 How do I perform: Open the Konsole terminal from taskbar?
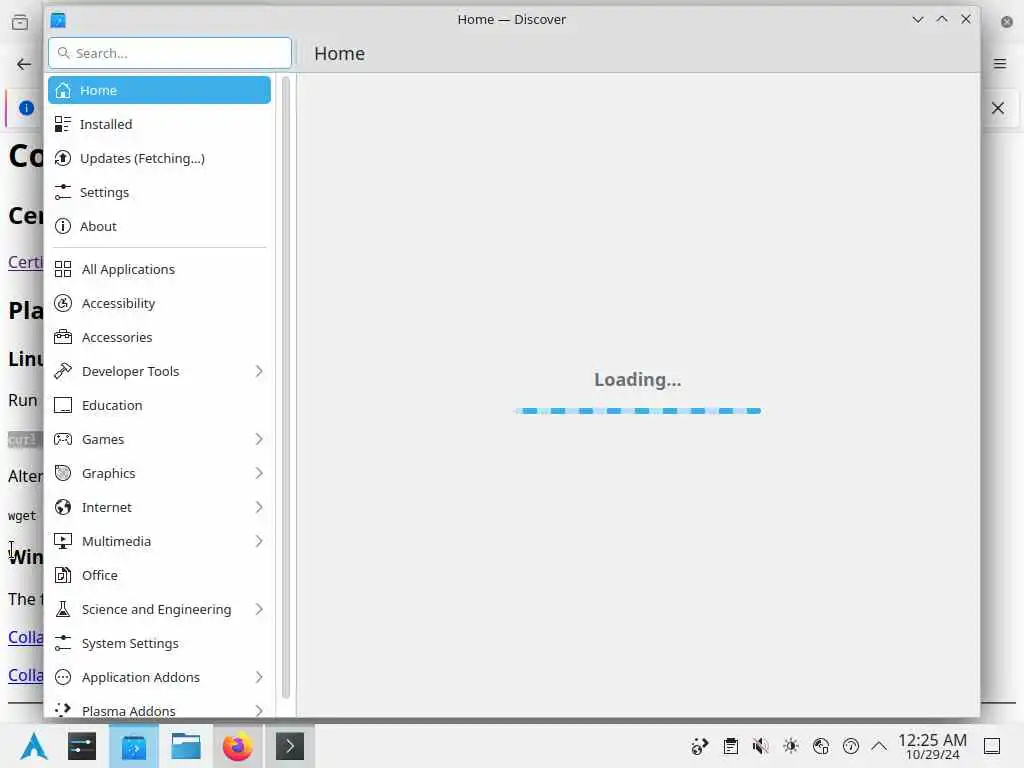pos(289,746)
